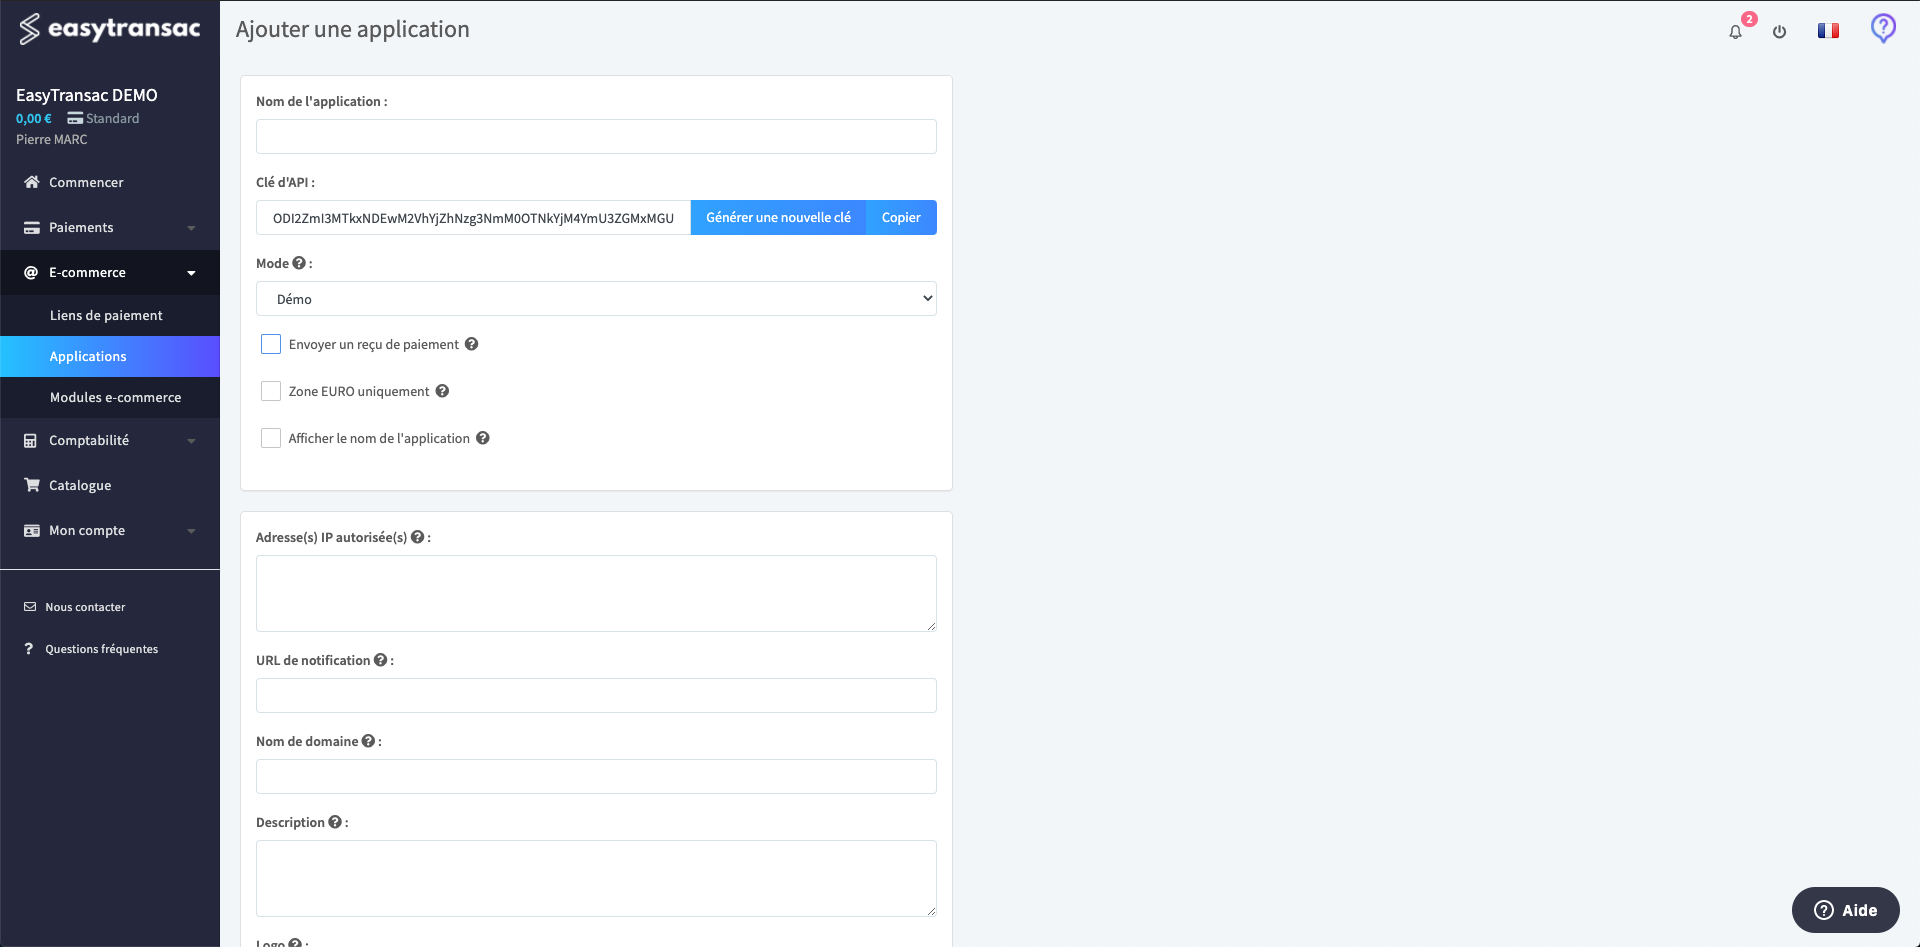1920x947 pixels.
Task: Click the Comptabilité calculator icon
Action: 31,440
